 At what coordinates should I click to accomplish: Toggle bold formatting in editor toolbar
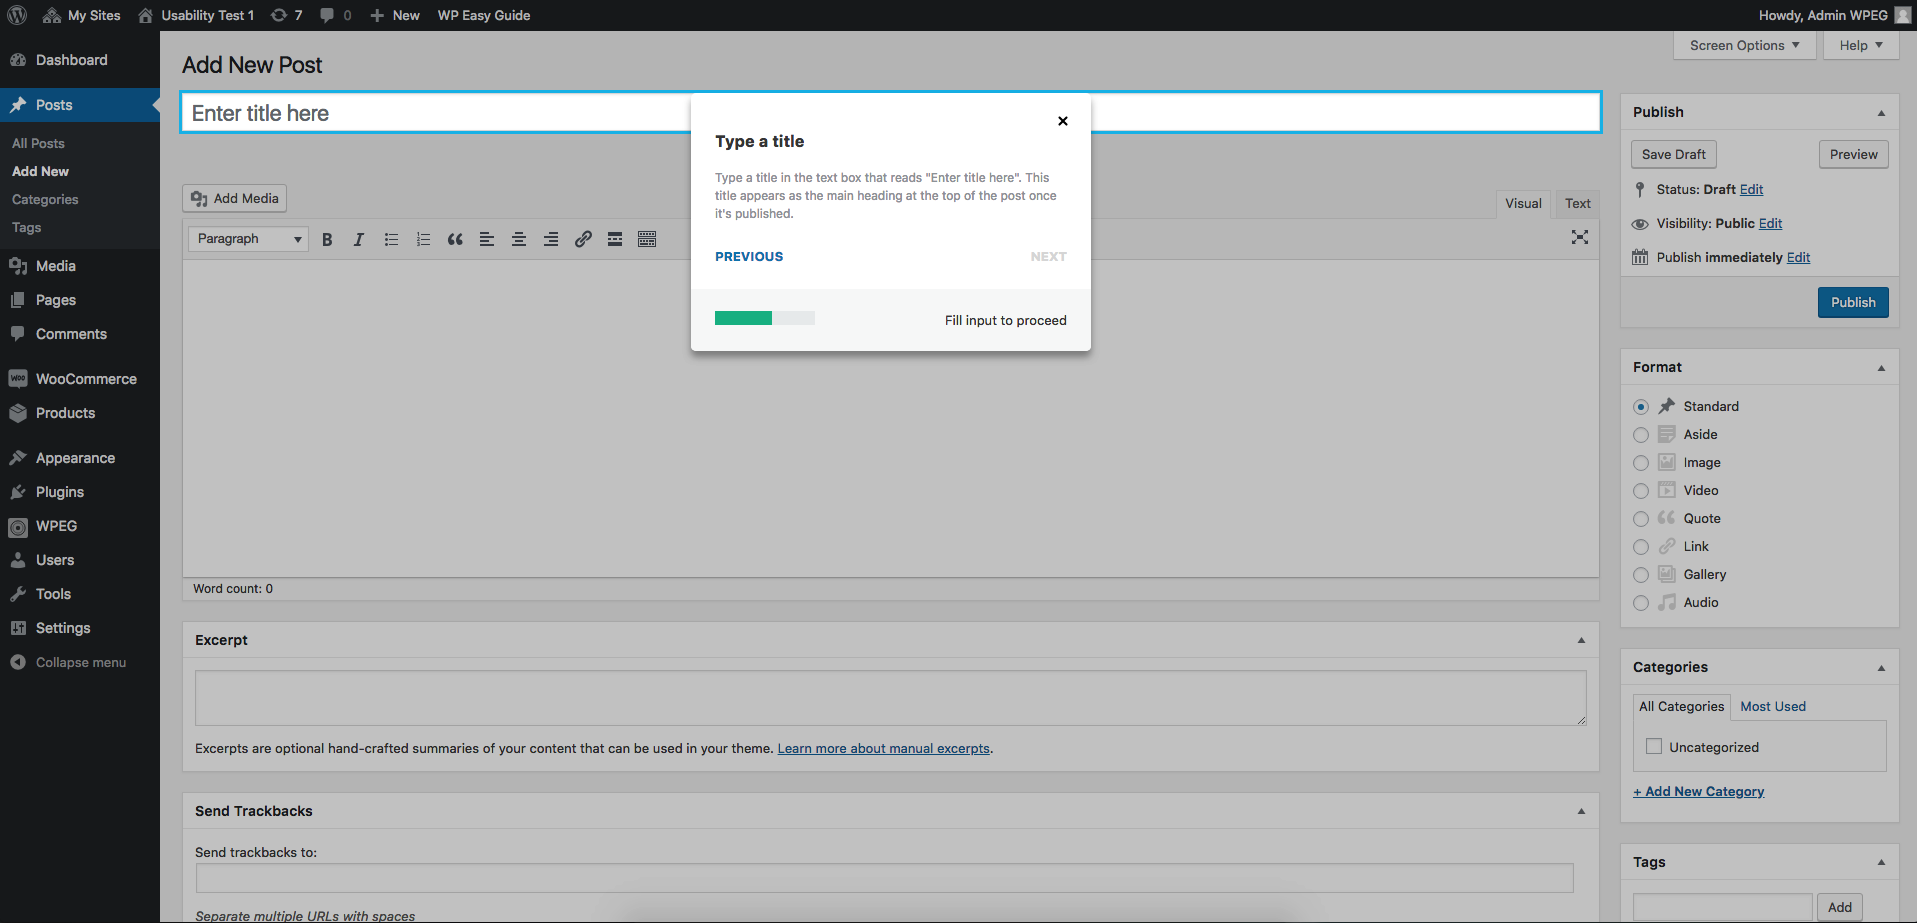pos(327,239)
